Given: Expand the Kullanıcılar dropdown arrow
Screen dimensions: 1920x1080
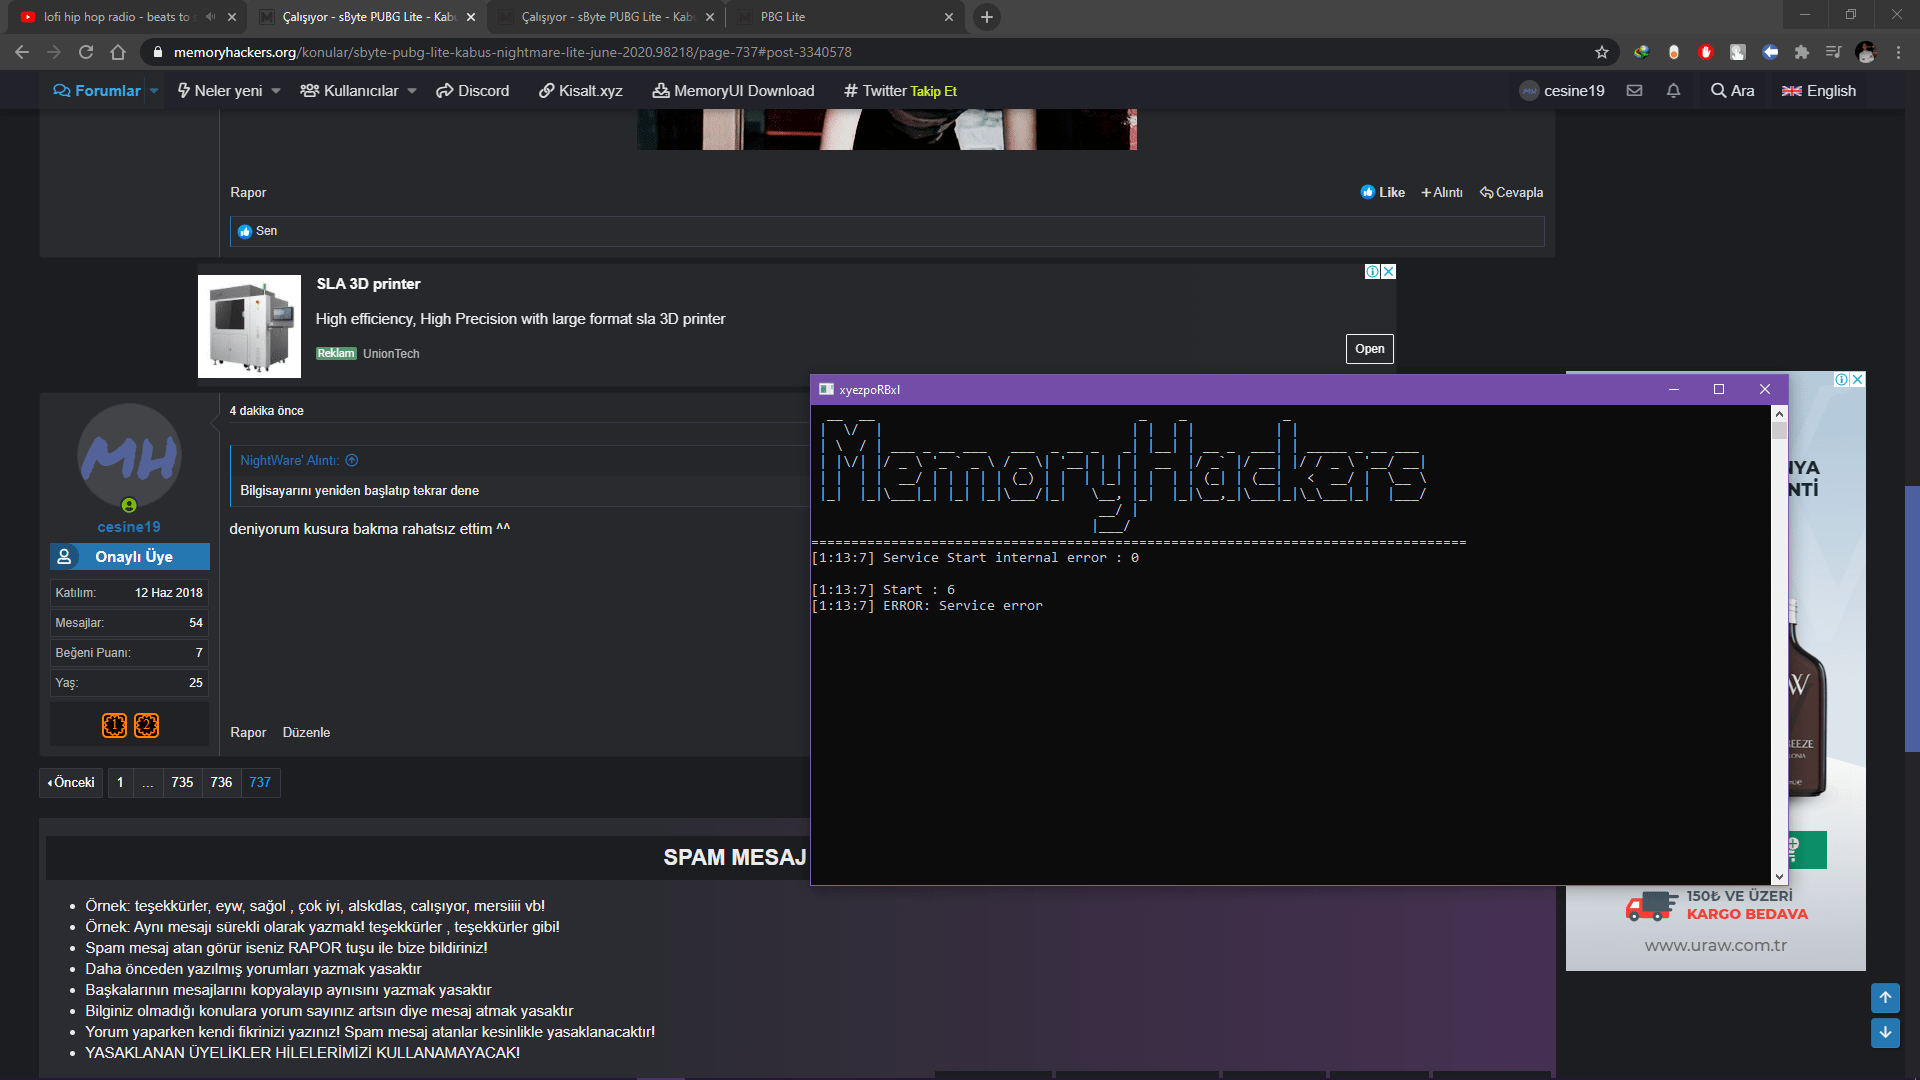Looking at the screenshot, I should 412,91.
